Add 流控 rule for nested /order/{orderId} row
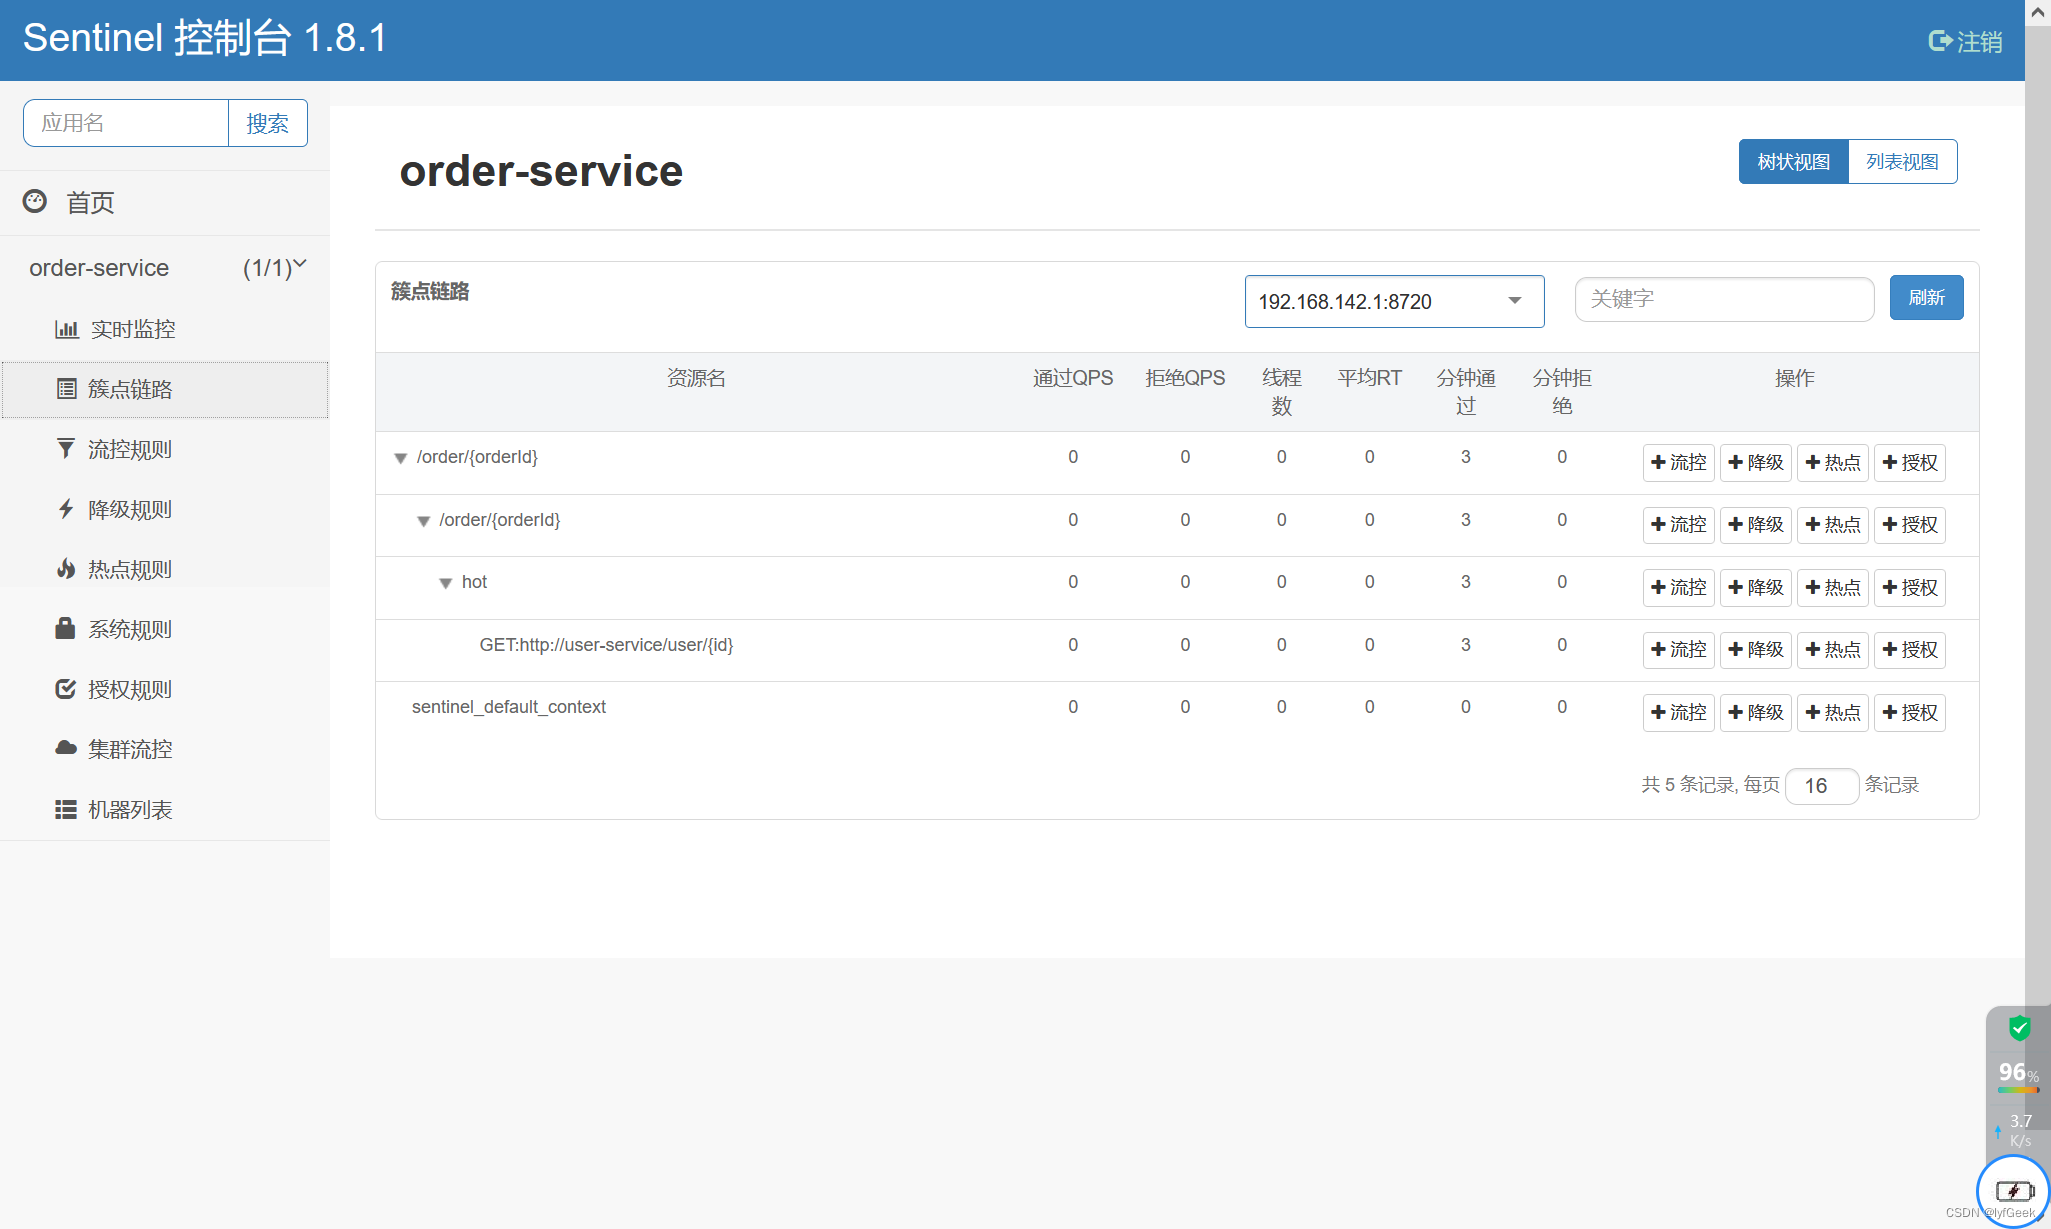 (x=1678, y=524)
